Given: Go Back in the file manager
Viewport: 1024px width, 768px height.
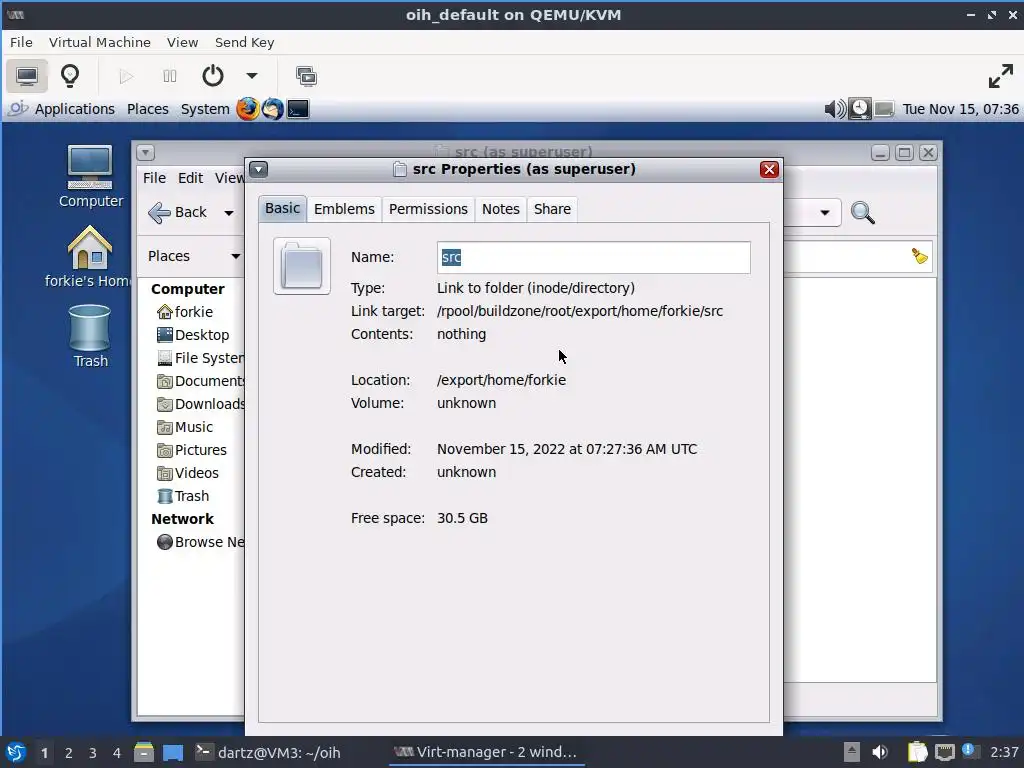Looking at the screenshot, I should (178, 212).
